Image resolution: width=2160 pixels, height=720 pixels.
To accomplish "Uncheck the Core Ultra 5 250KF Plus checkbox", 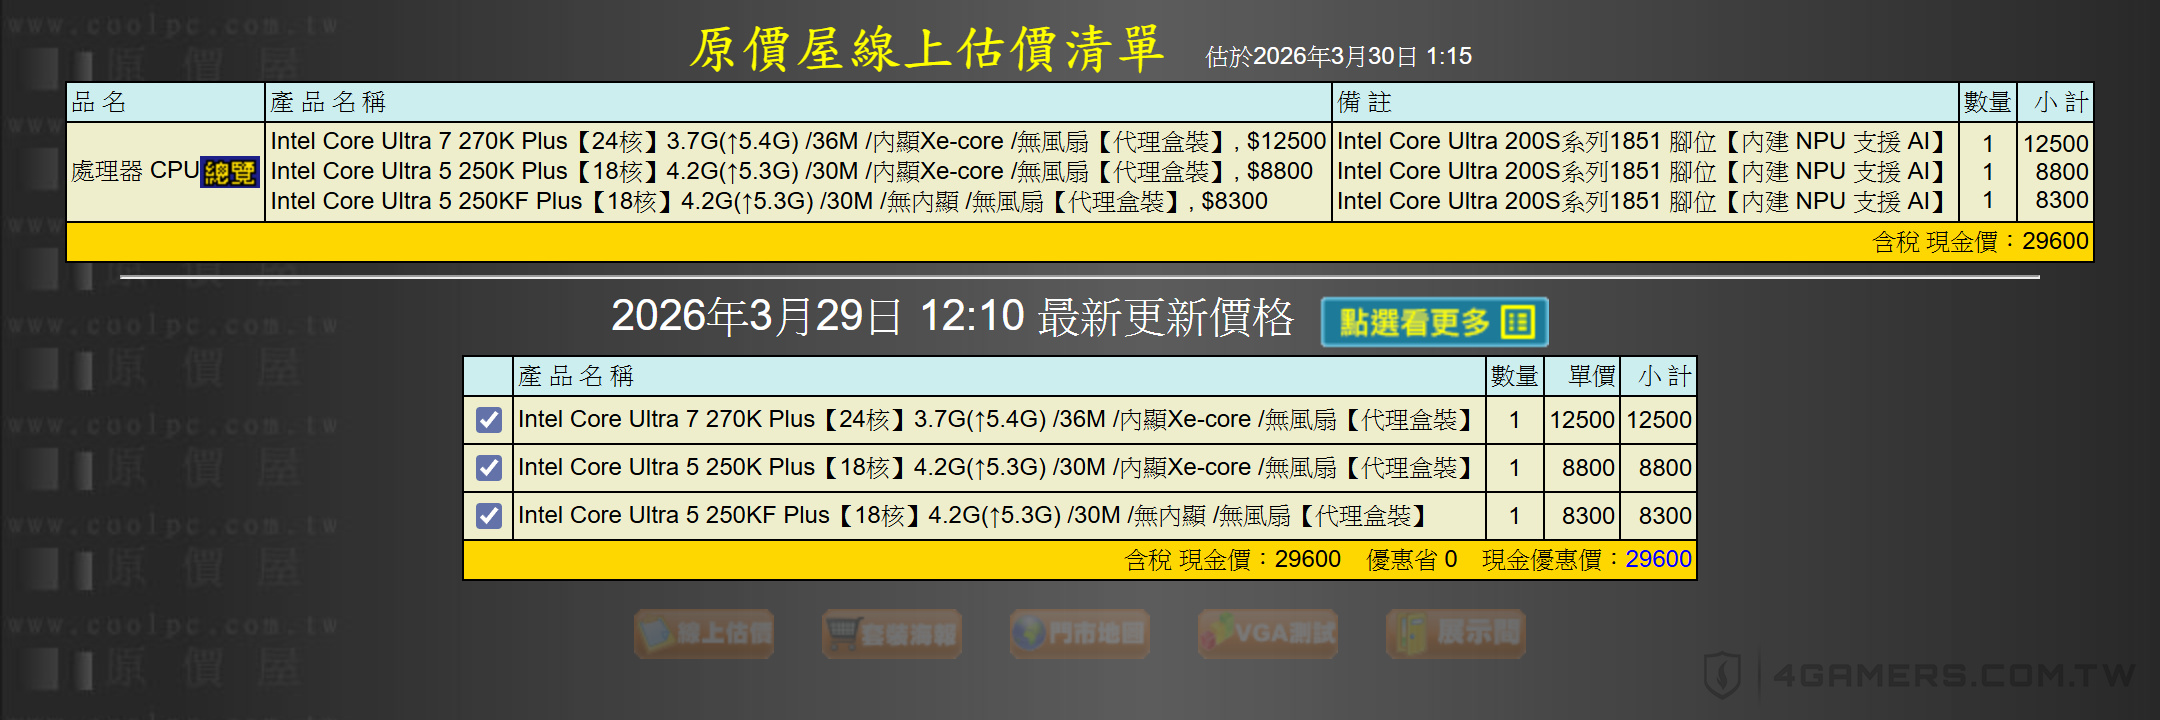I will coord(489,516).
